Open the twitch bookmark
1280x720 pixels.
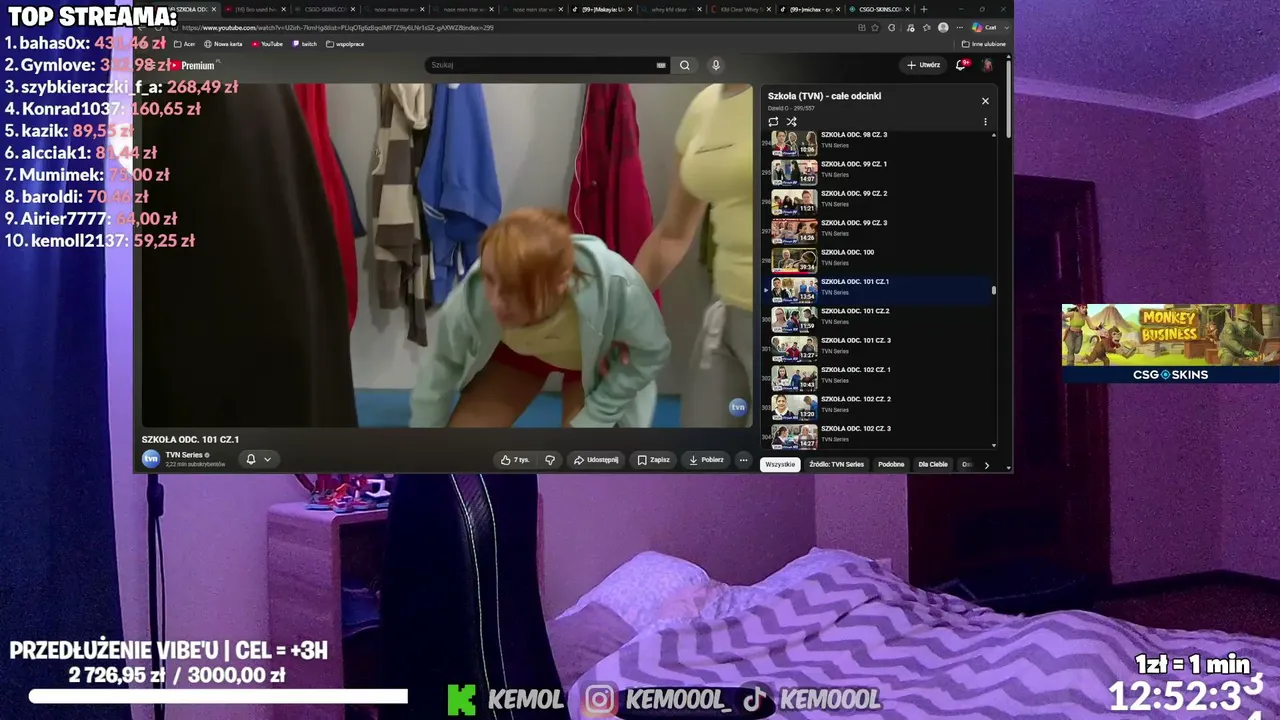click(304, 44)
